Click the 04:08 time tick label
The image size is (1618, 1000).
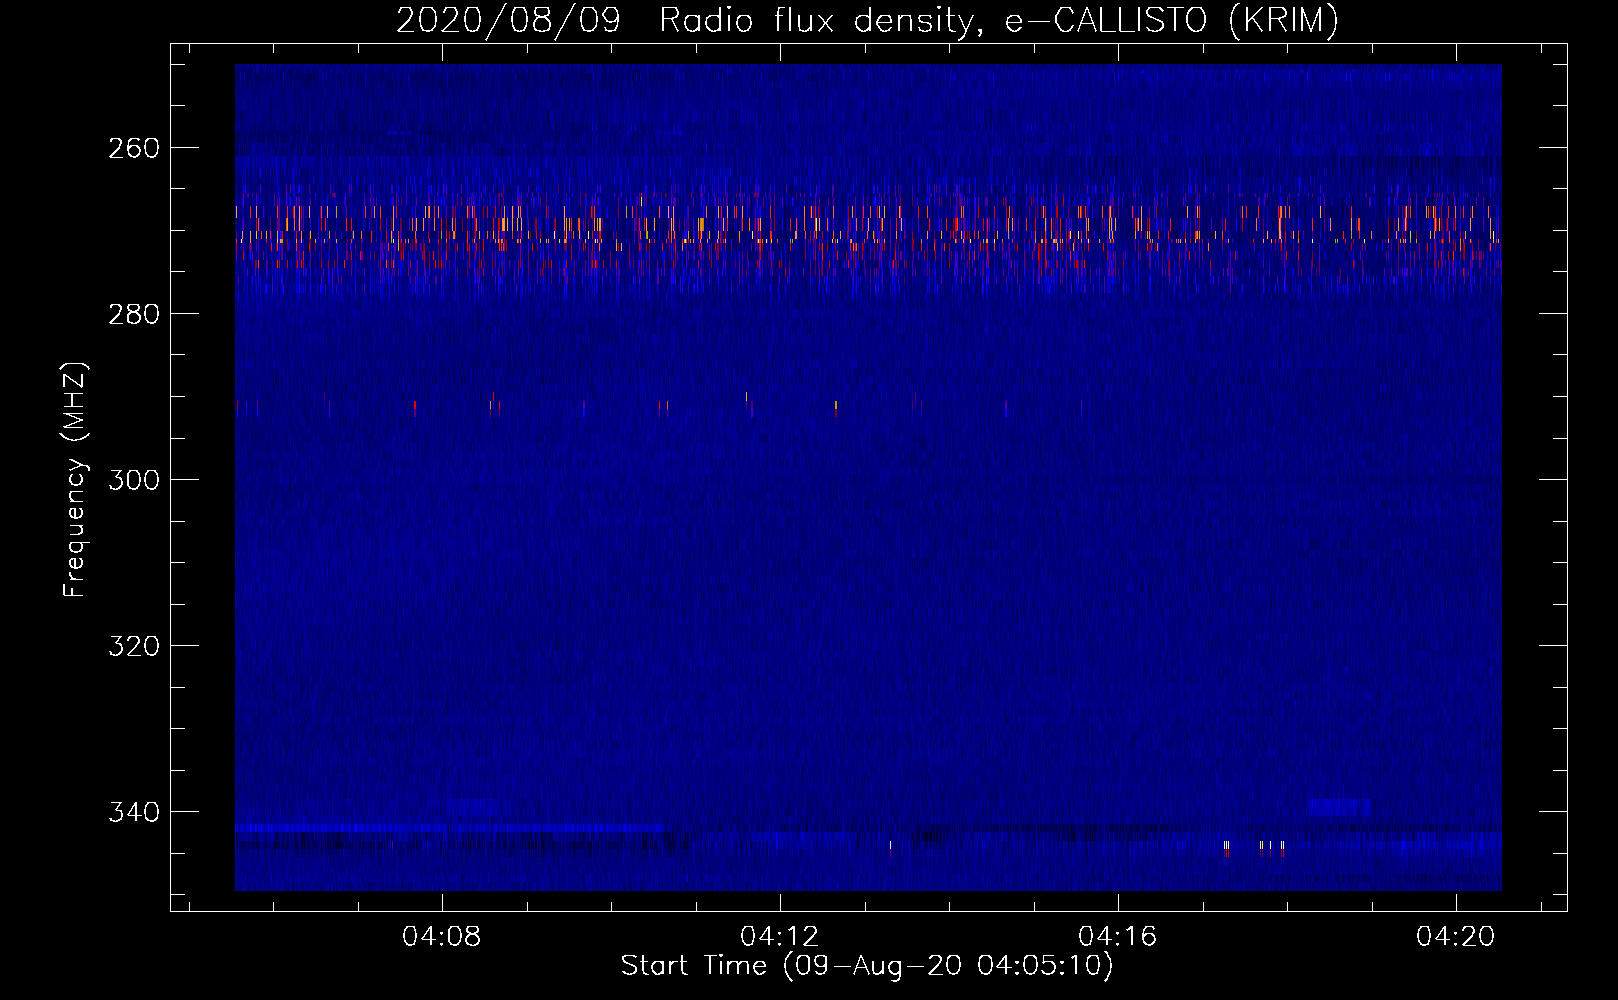click(441, 936)
